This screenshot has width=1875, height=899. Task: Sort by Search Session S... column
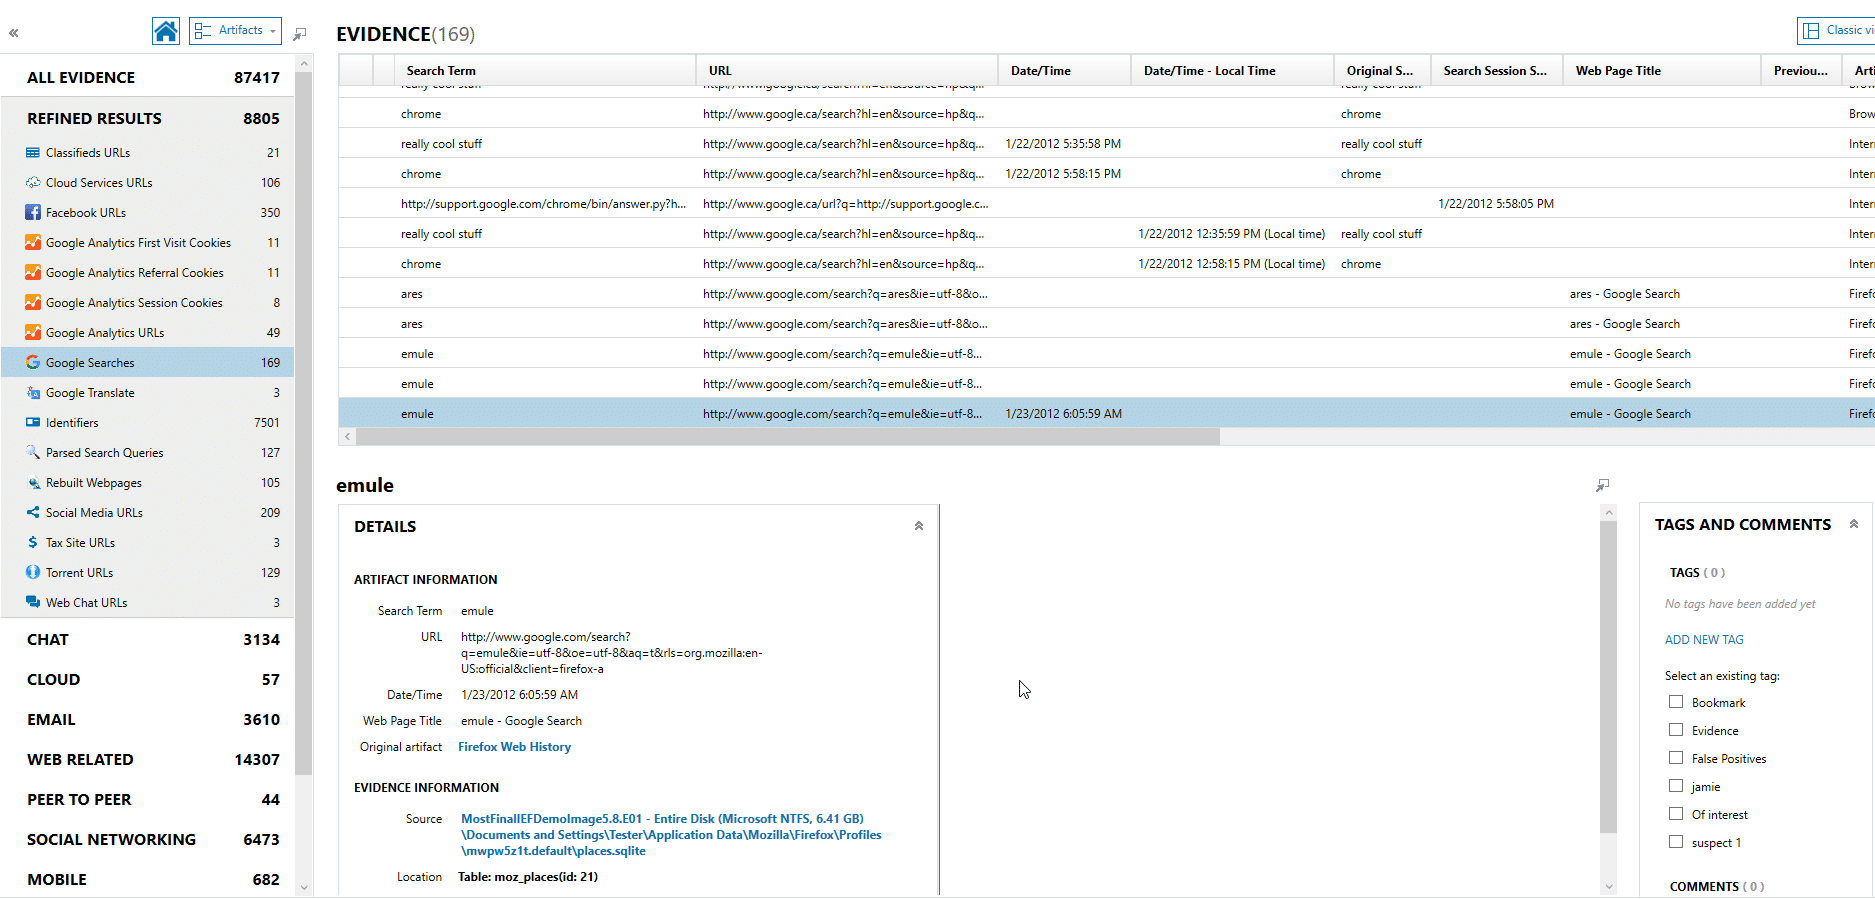(1496, 70)
